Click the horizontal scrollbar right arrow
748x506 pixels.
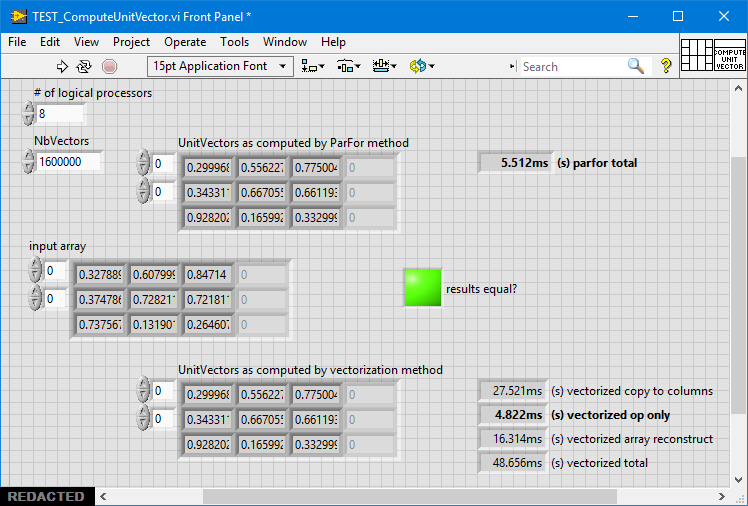point(722,496)
